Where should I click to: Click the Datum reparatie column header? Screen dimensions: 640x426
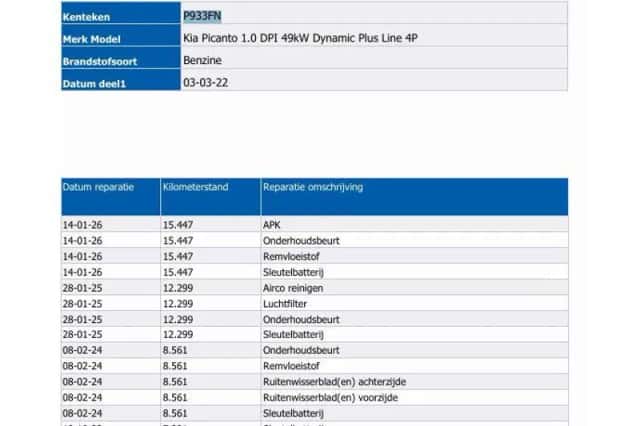pos(111,196)
